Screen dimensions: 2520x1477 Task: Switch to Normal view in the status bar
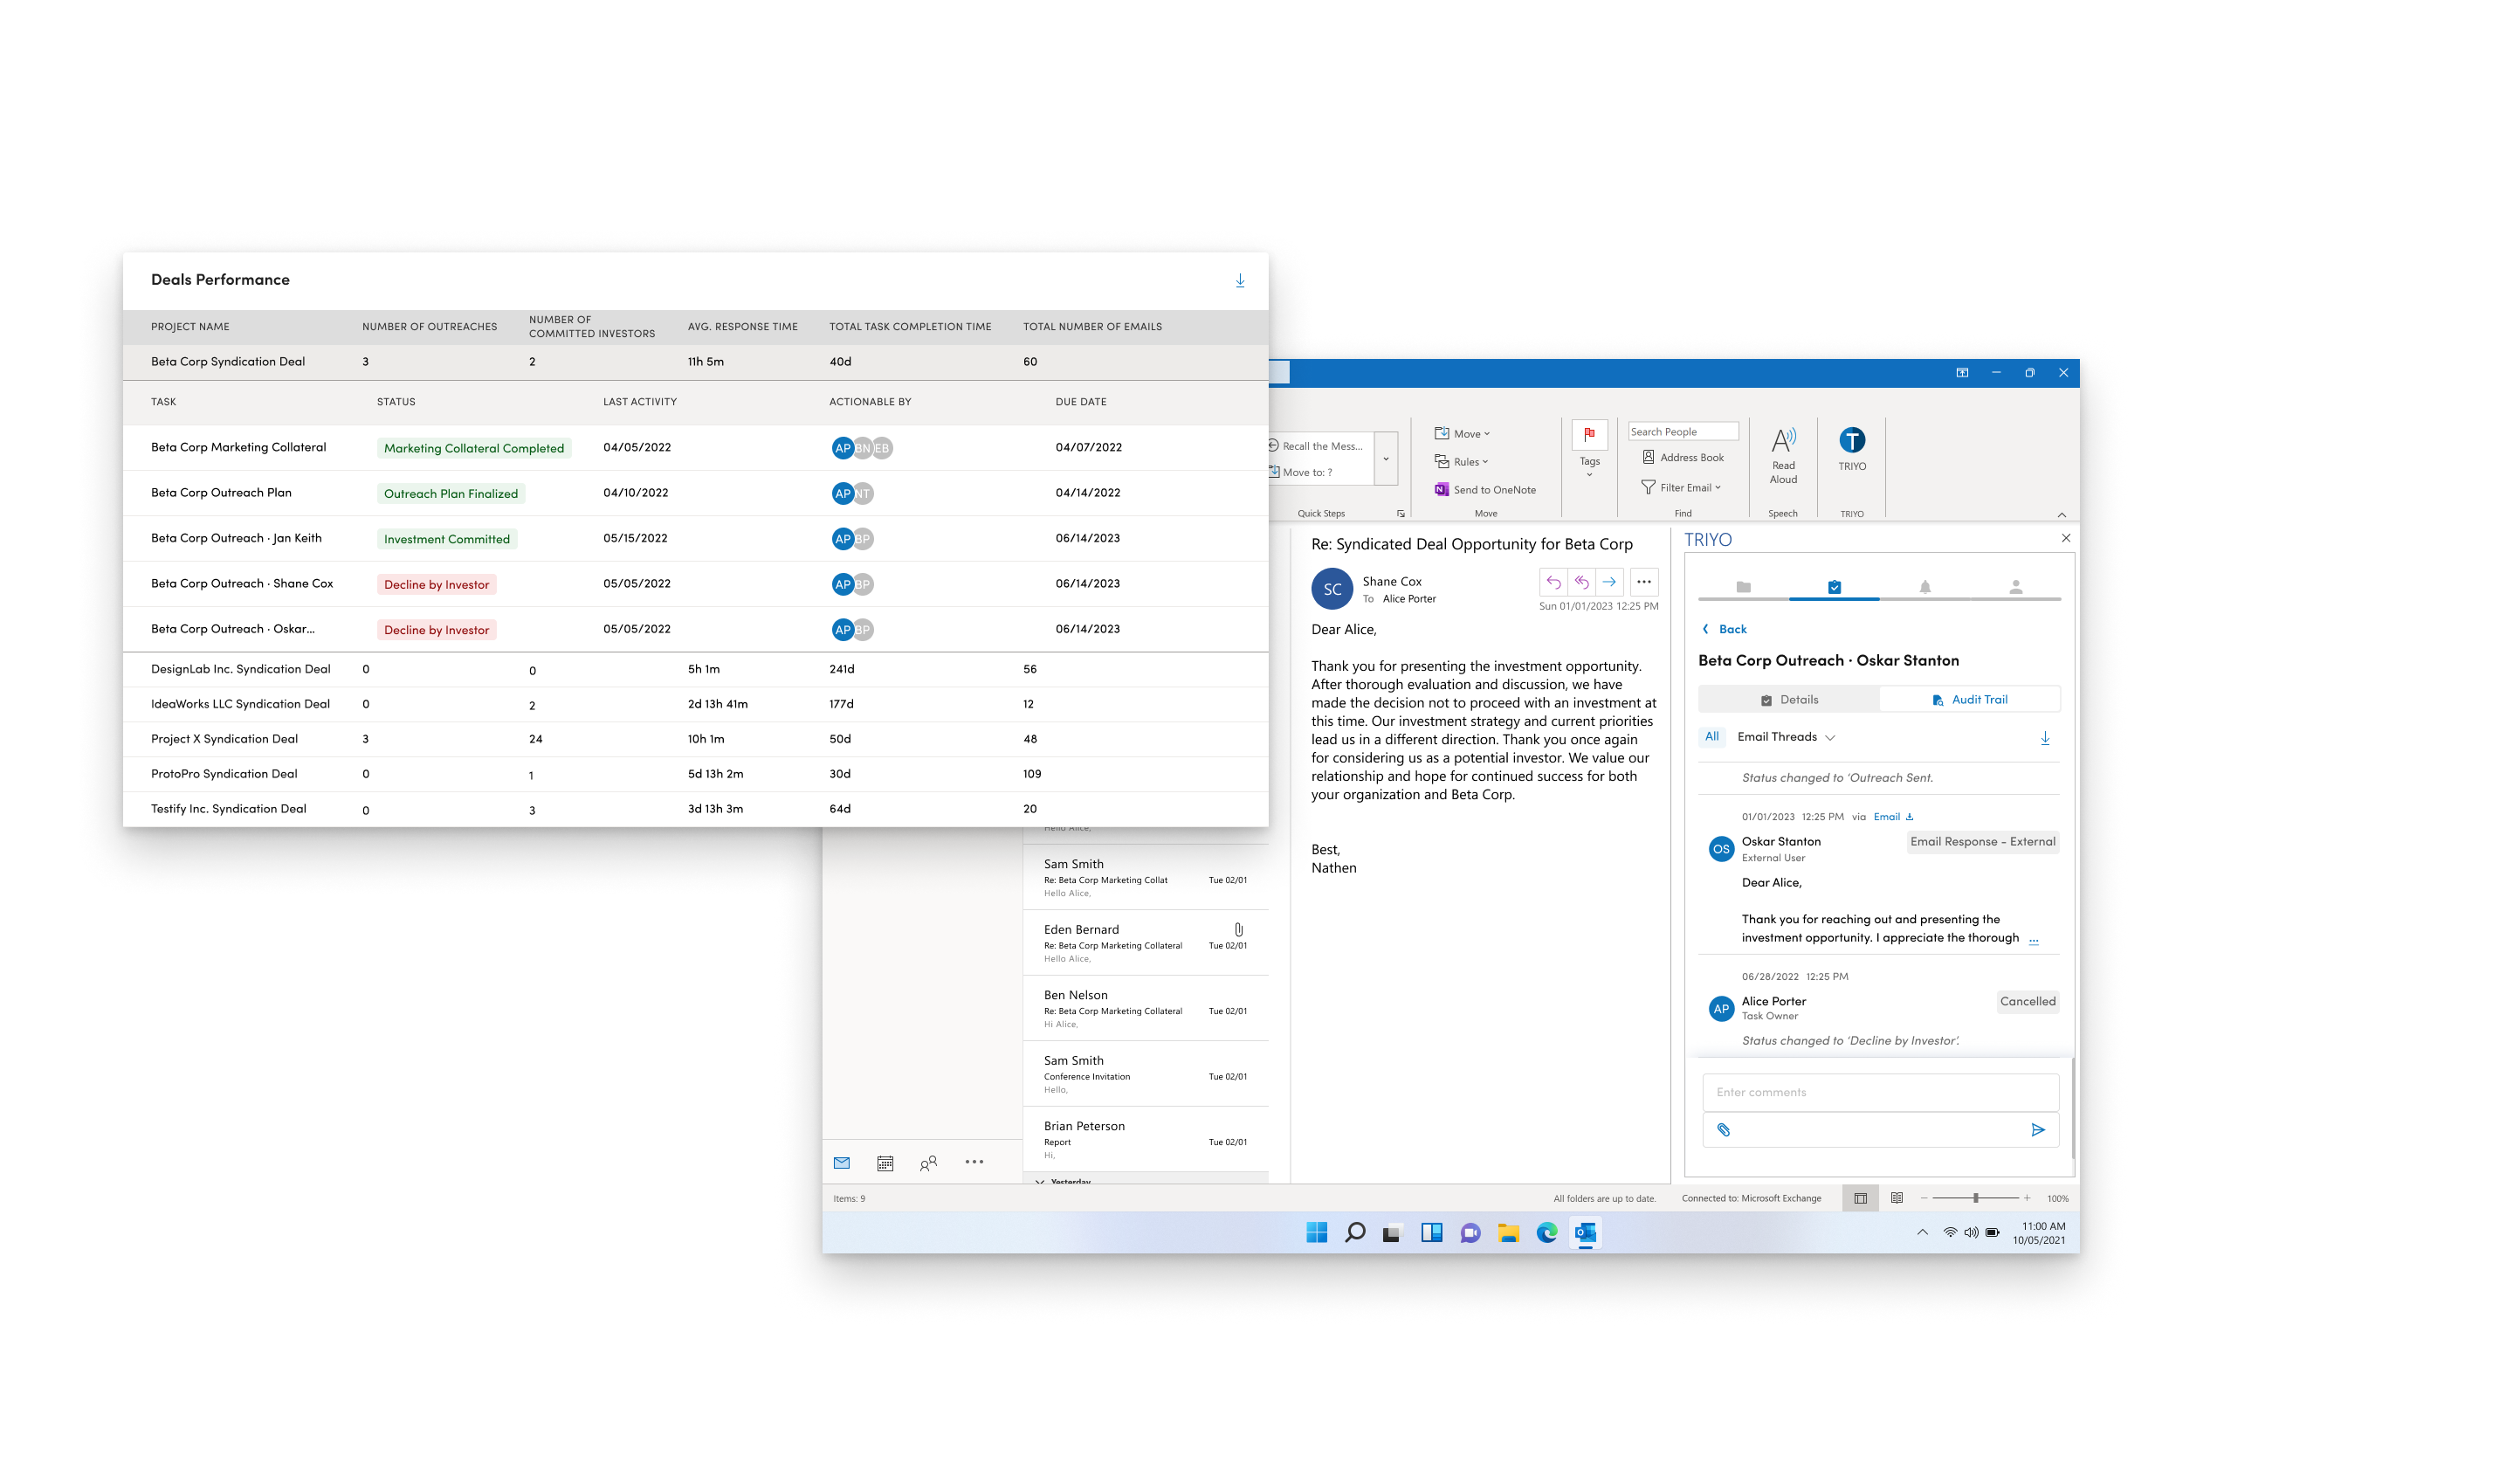[1860, 1199]
